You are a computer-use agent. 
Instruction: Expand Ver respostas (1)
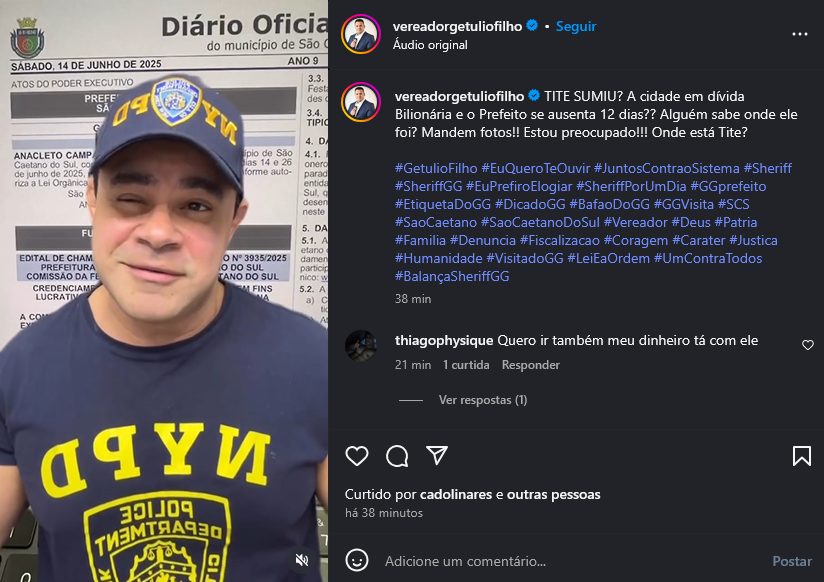(483, 400)
